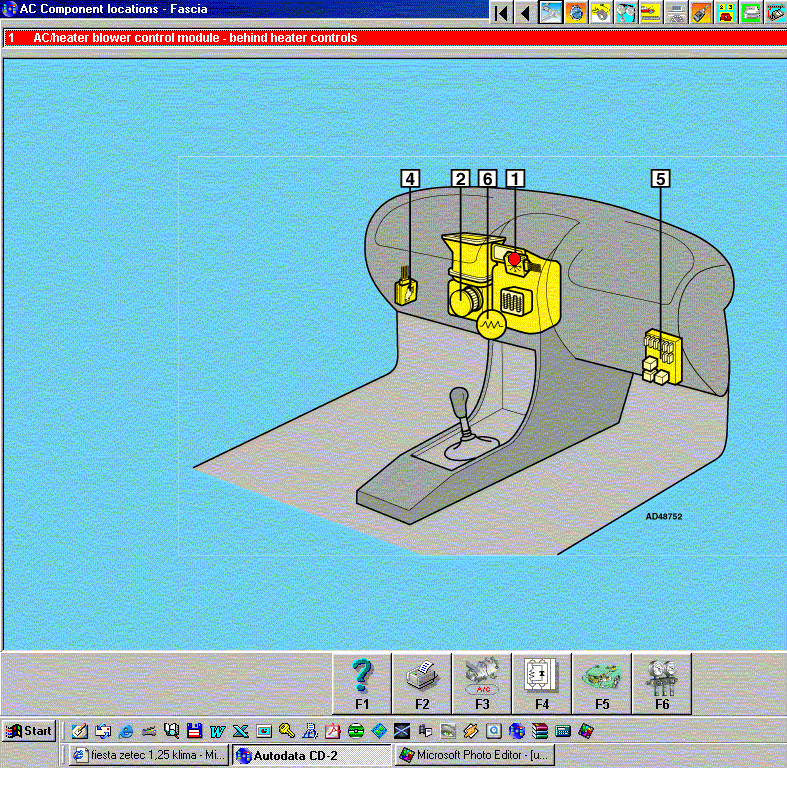787x787 pixels.
Task: Open the F3 A/C compressor button
Action: pos(482,683)
